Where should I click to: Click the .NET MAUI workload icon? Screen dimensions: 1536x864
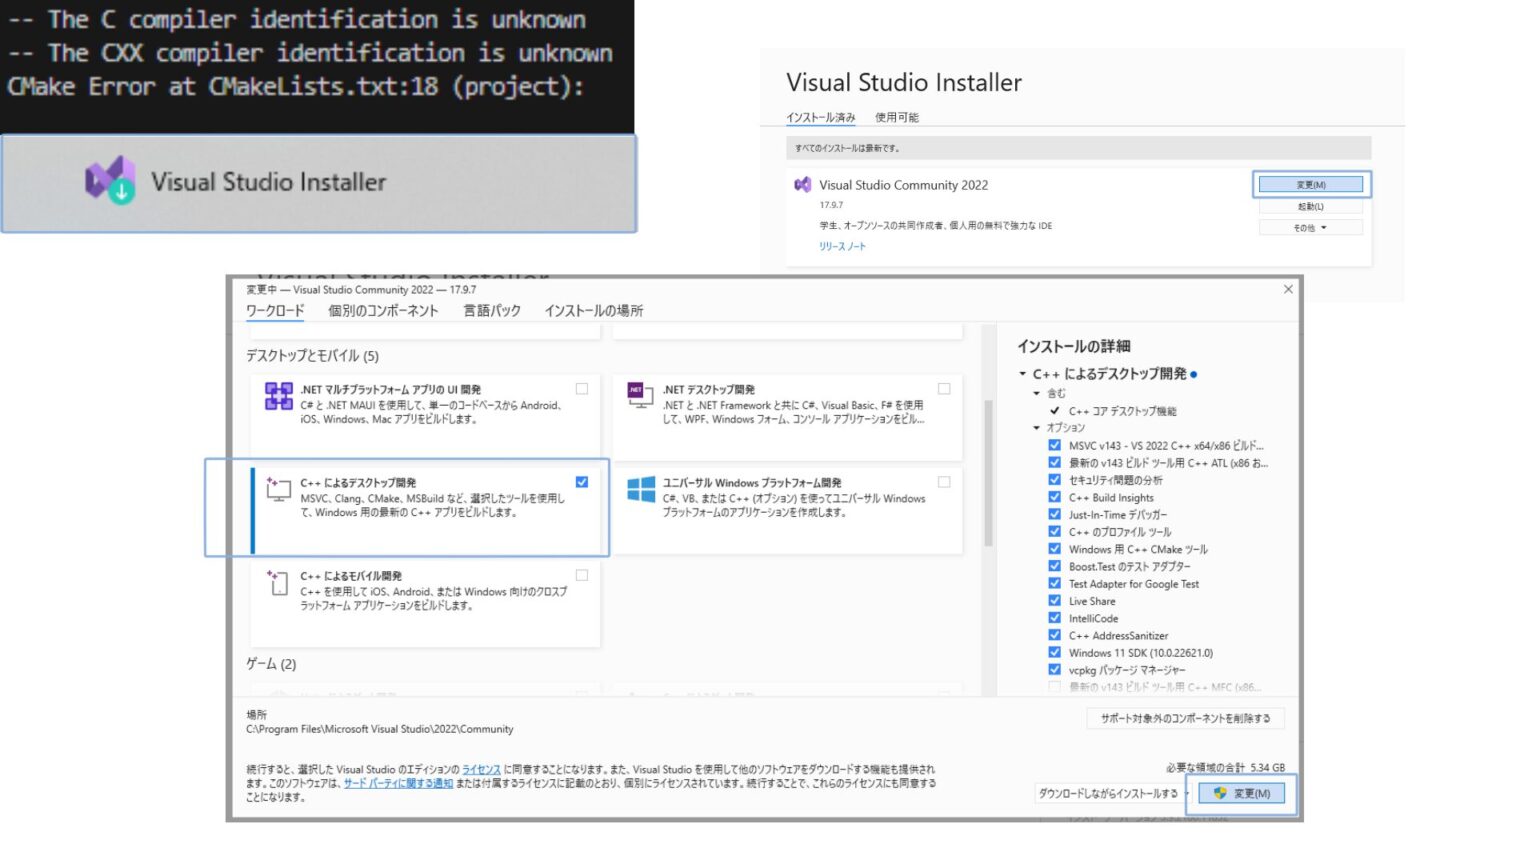(278, 396)
